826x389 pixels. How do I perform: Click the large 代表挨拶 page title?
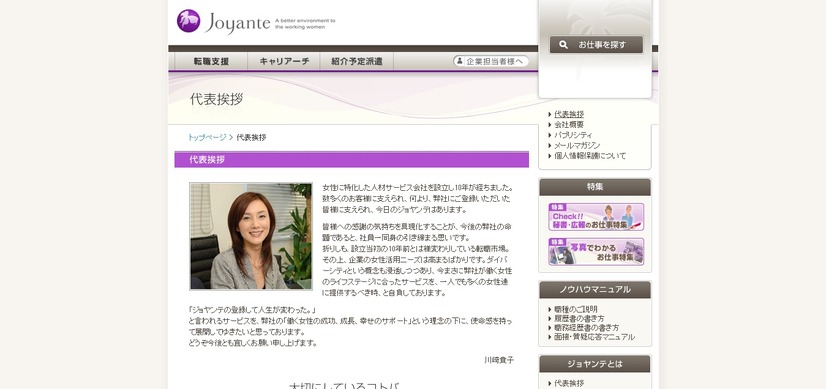coord(217,99)
